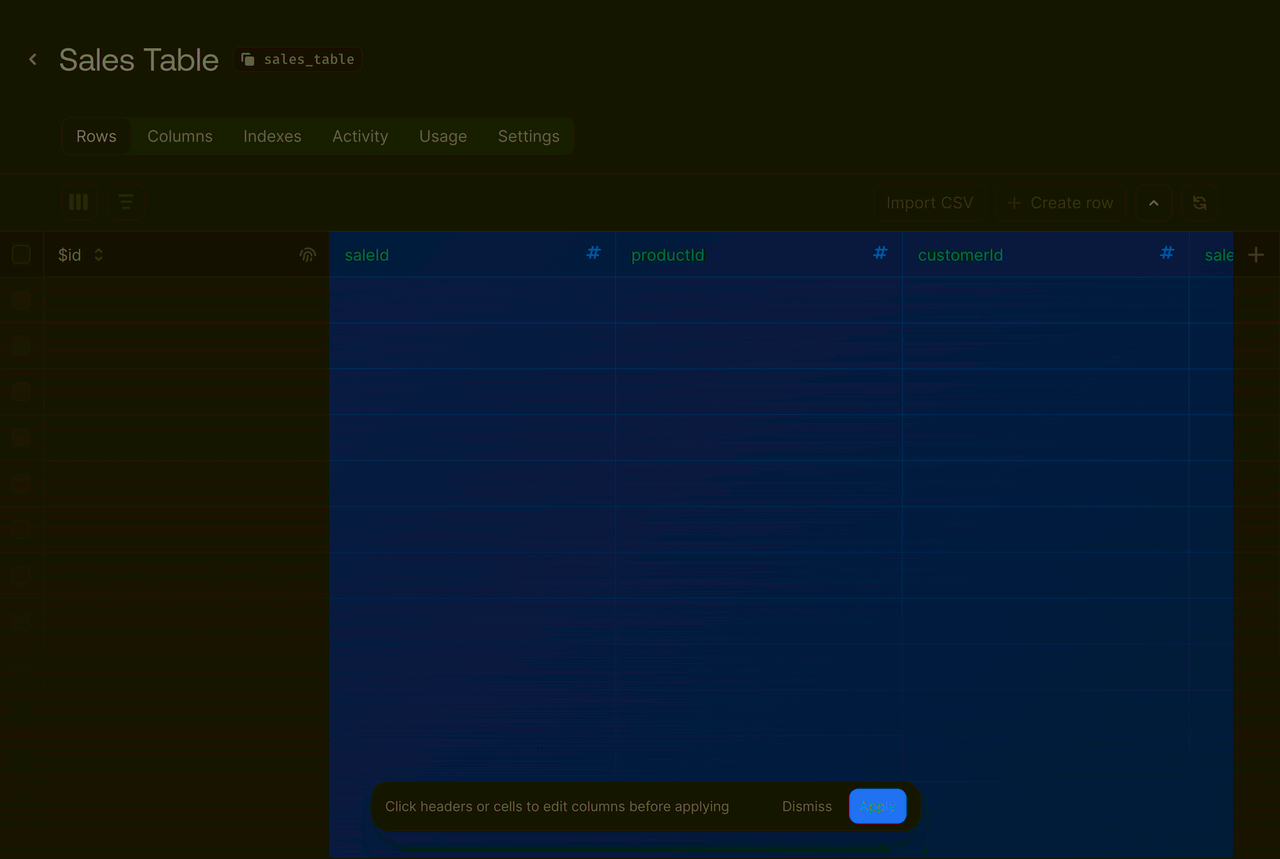The image size is (1280, 859).
Task: Apply the pending column changes
Action: pos(877,806)
